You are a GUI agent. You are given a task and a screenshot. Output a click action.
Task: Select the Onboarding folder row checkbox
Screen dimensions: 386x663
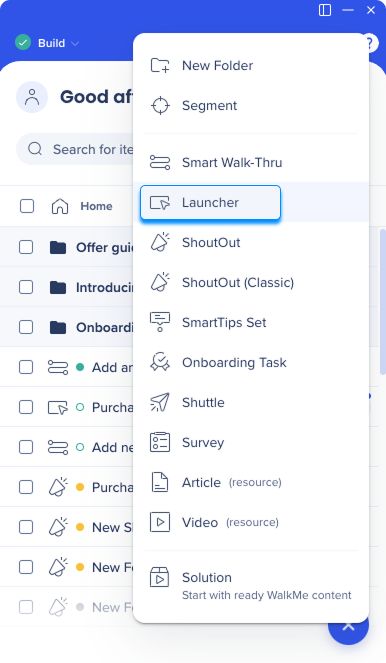(x=26, y=327)
